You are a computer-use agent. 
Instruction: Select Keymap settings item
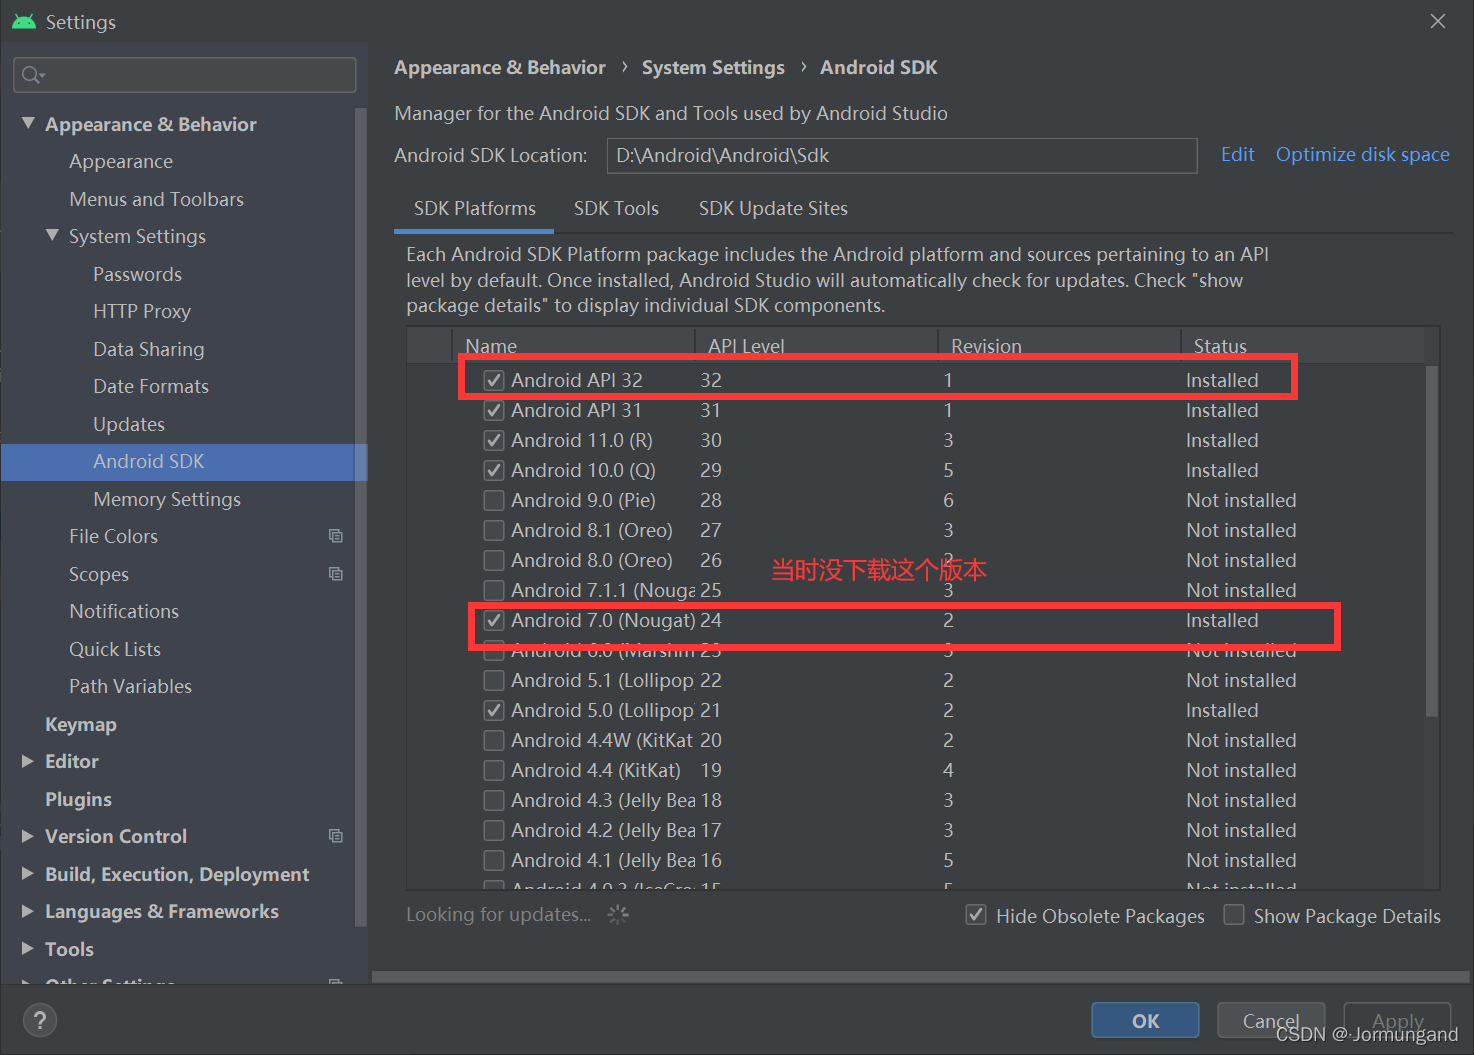81,724
